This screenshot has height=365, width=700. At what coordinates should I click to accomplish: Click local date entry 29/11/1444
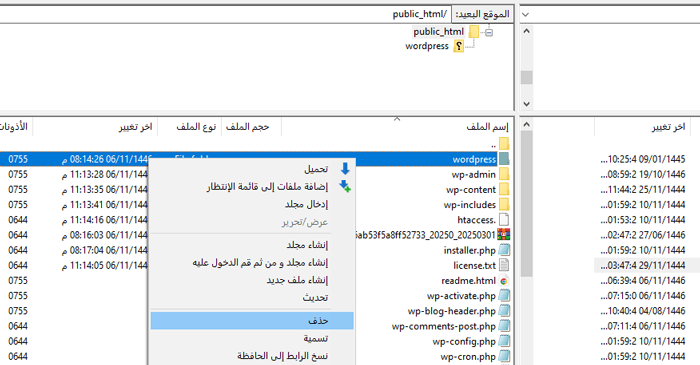pos(642,265)
